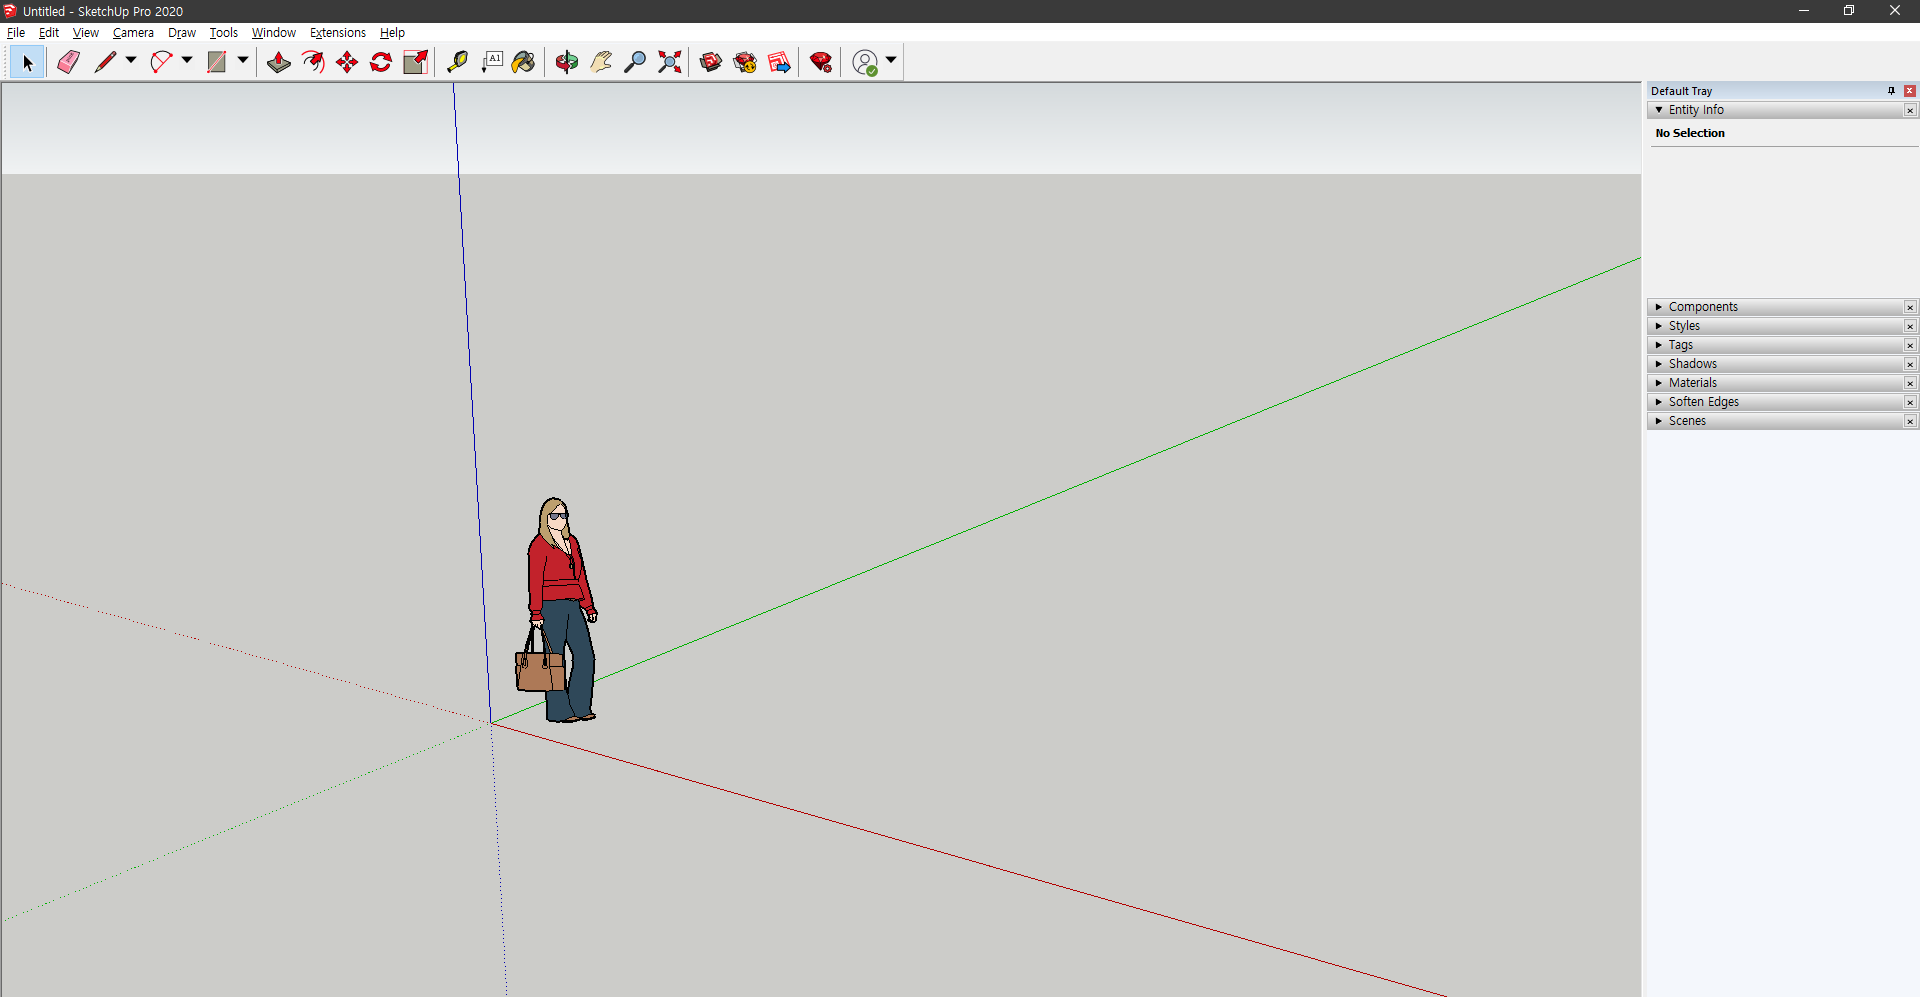Close the Default Tray

click(x=1910, y=91)
